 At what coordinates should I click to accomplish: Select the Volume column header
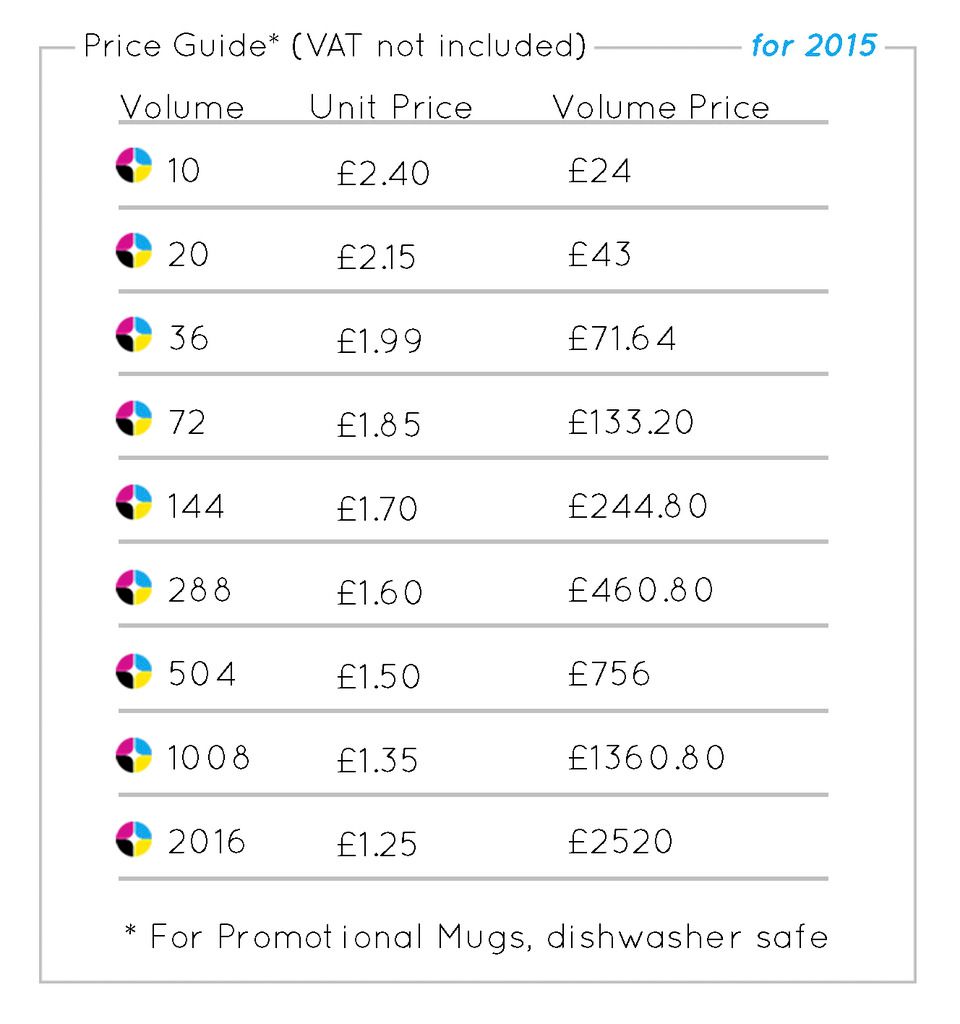click(x=182, y=107)
